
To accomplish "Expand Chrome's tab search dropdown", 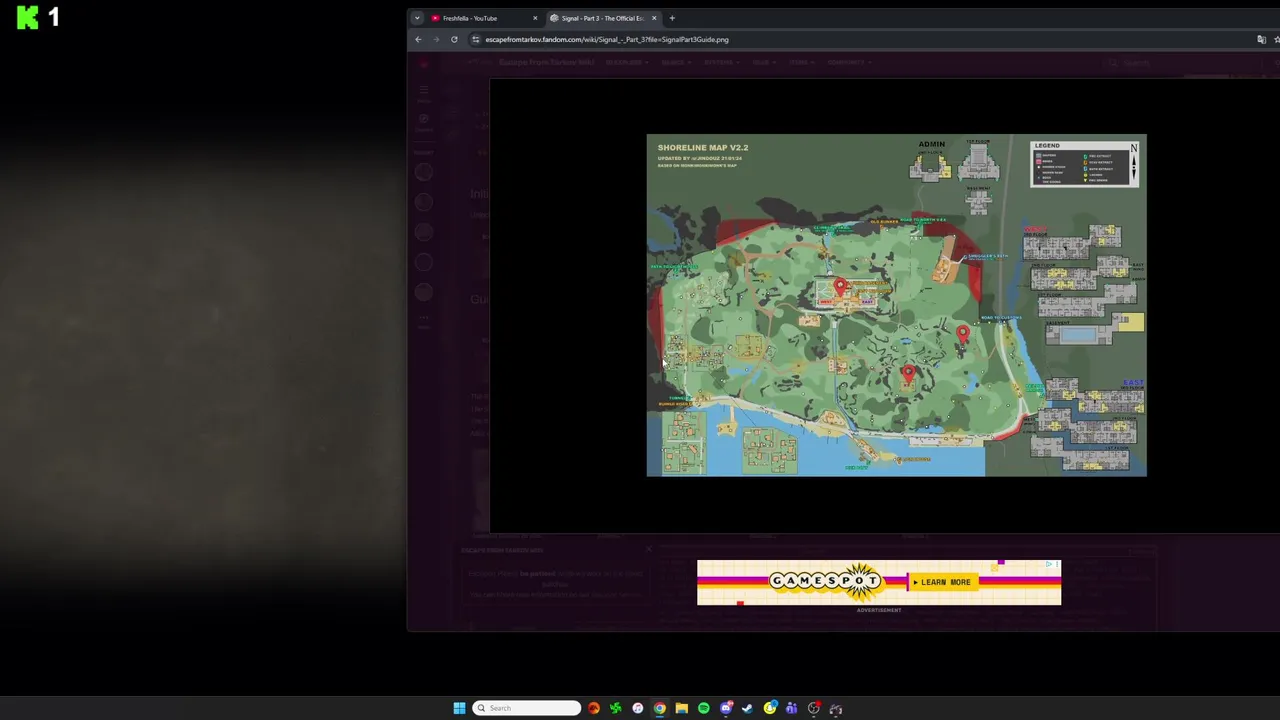I will (x=417, y=18).
